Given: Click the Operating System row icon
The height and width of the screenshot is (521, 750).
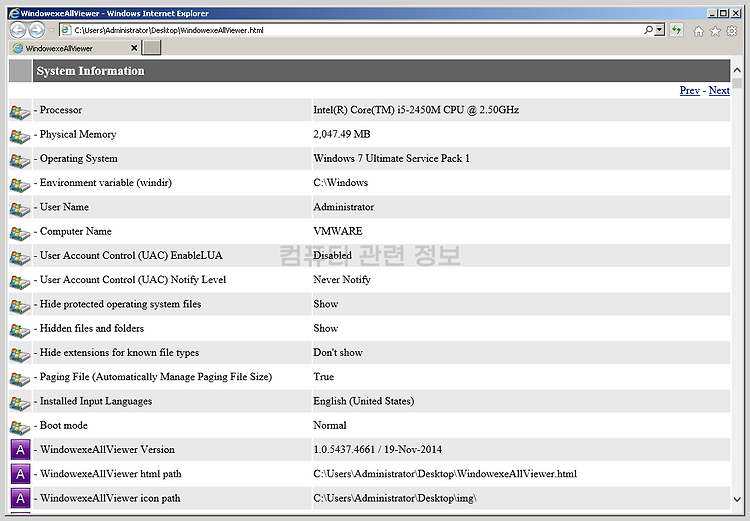Looking at the screenshot, I should 20,161.
